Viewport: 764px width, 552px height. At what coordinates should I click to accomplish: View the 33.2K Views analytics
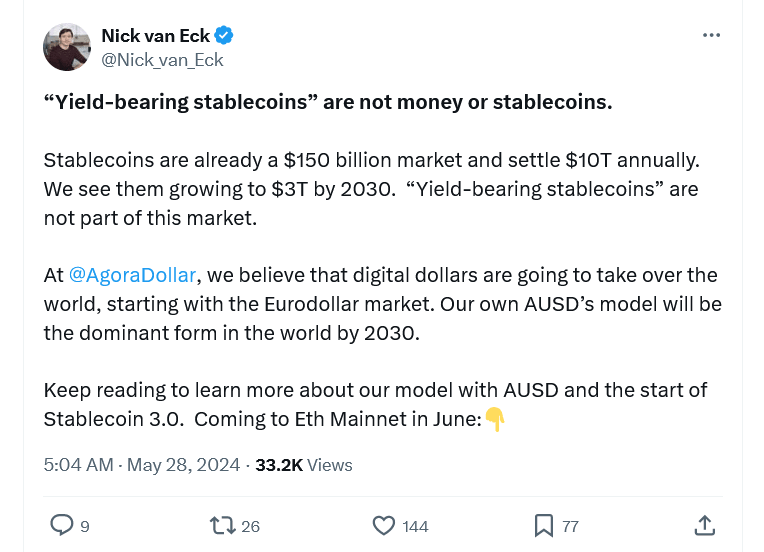pyautogui.click(x=304, y=465)
